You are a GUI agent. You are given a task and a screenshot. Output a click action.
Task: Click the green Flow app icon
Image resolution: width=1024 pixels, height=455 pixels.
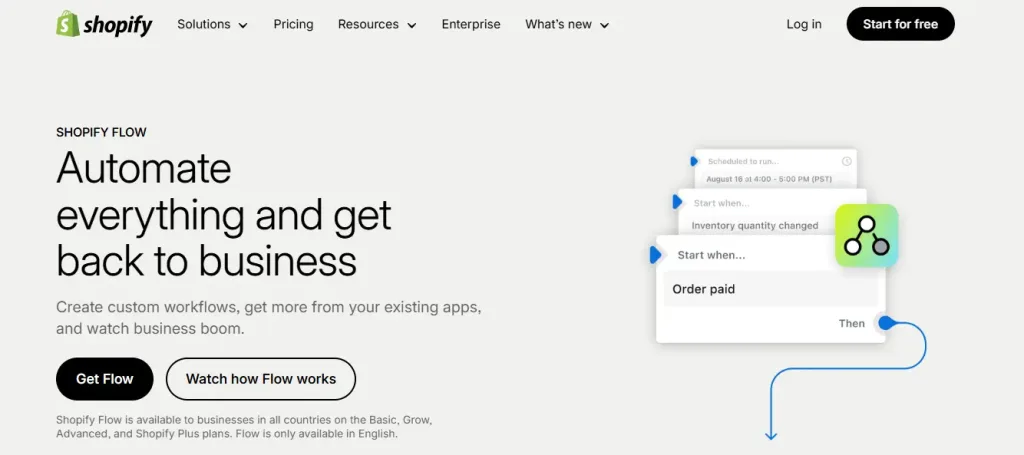(x=867, y=235)
